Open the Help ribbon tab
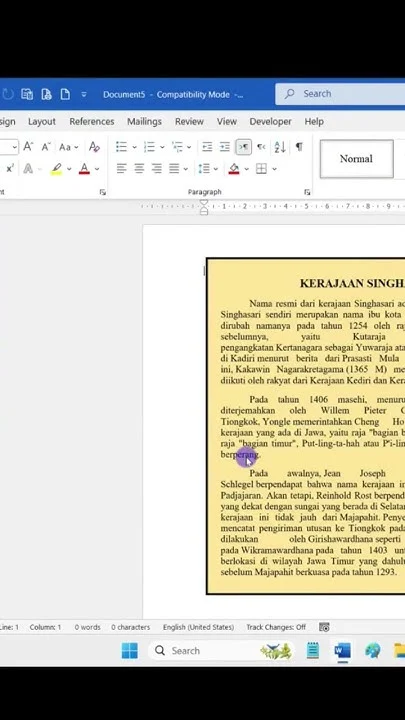This screenshot has height=720, width=405. tap(314, 122)
